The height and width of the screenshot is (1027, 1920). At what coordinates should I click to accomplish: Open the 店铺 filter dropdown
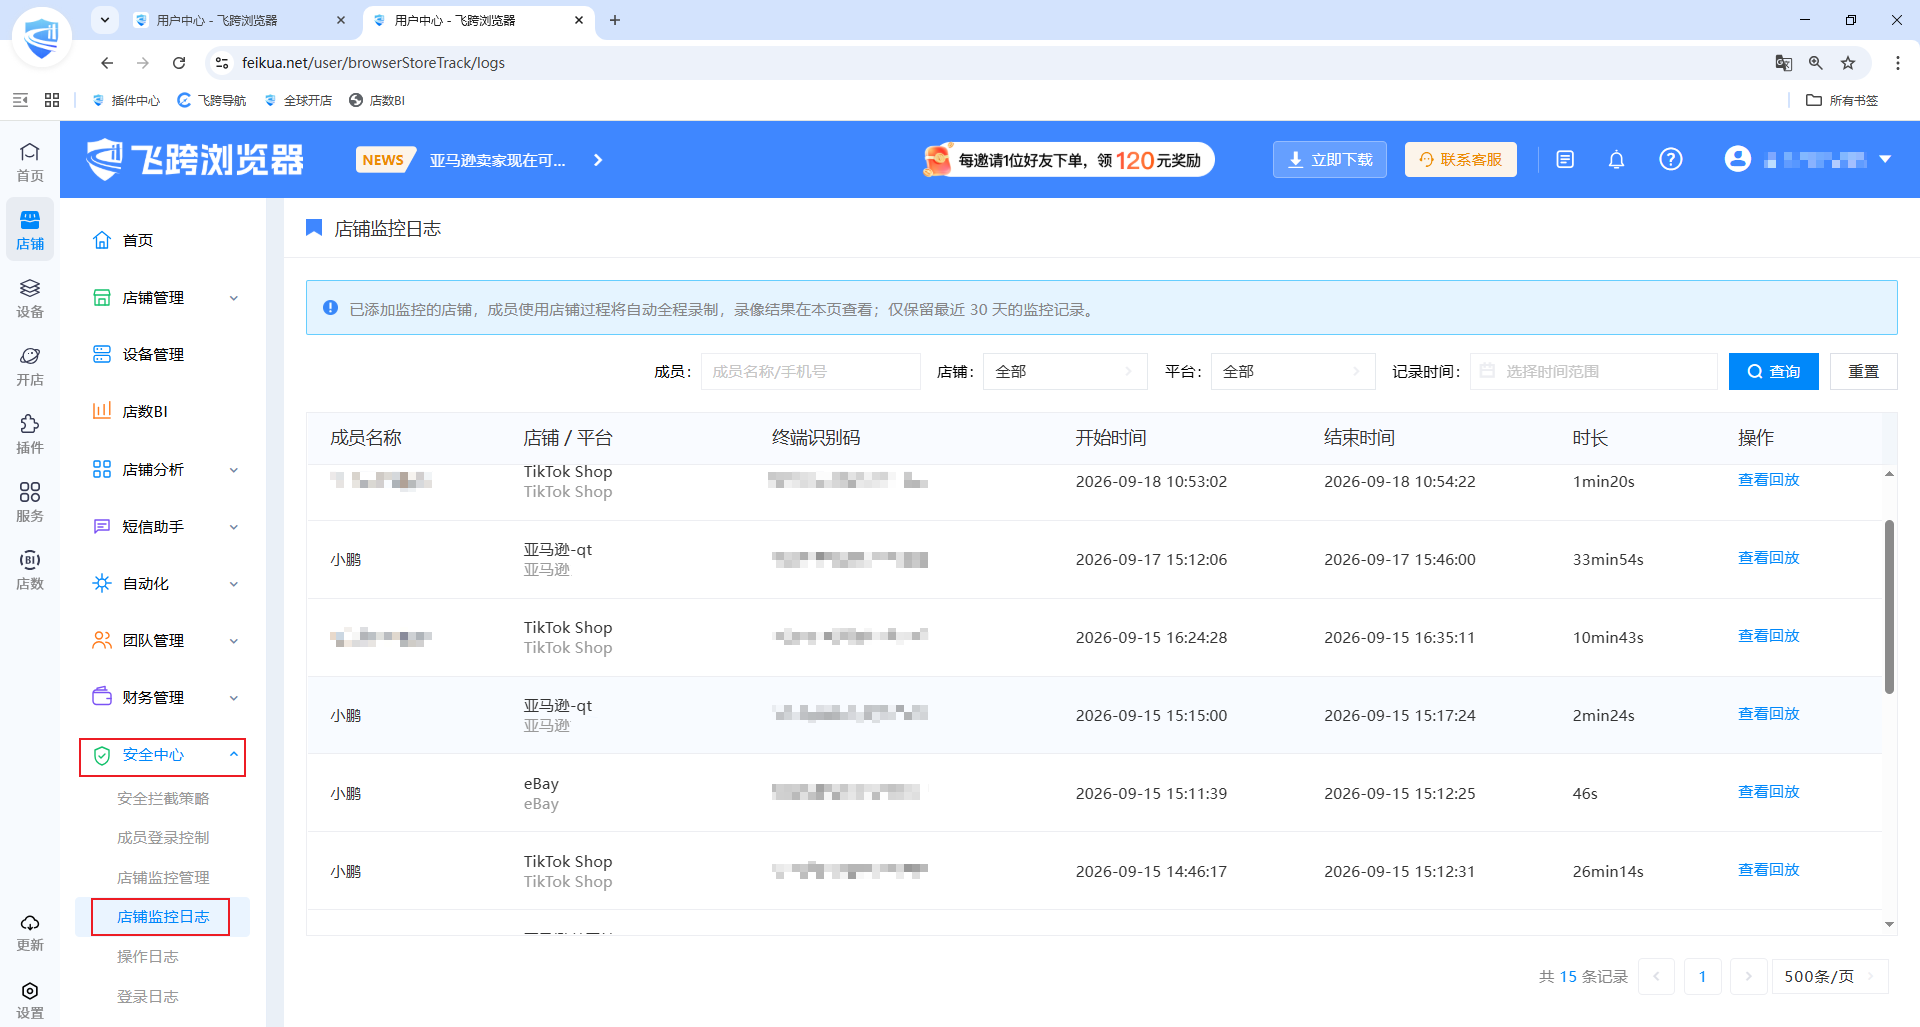click(1065, 371)
